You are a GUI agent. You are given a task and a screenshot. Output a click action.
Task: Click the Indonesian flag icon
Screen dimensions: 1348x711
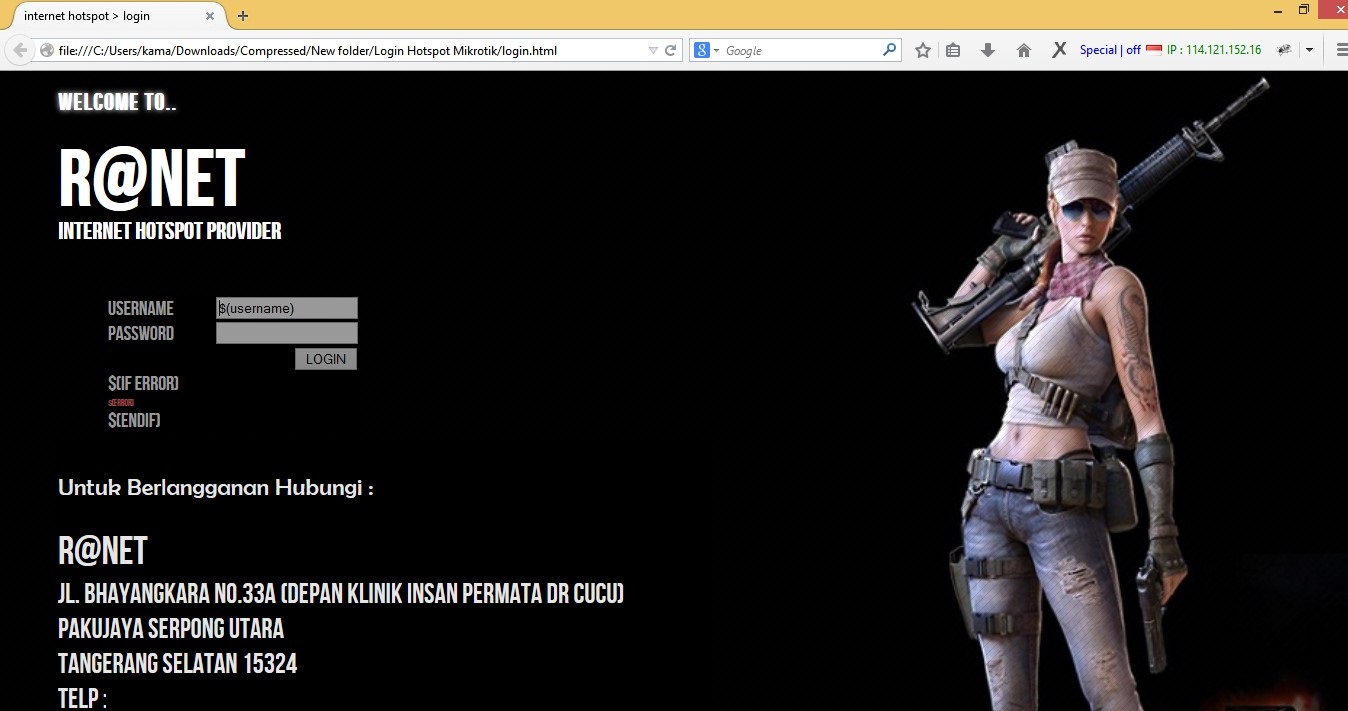pyautogui.click(x=1154, y=50)
